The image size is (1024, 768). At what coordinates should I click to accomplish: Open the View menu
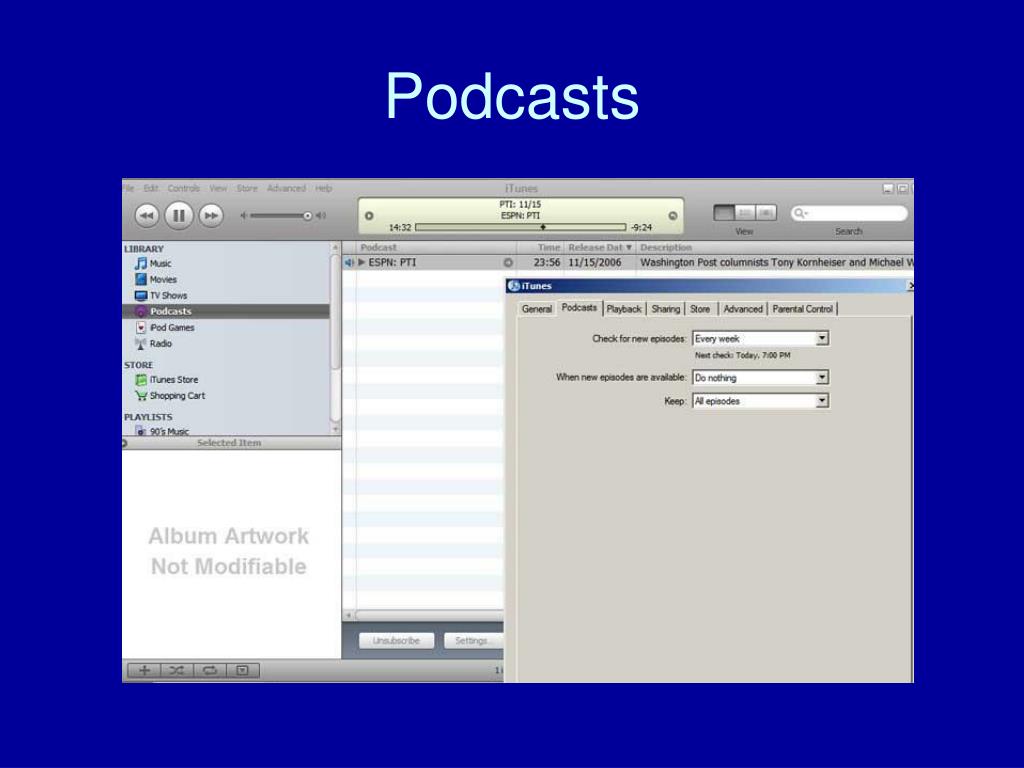(218, 188)
